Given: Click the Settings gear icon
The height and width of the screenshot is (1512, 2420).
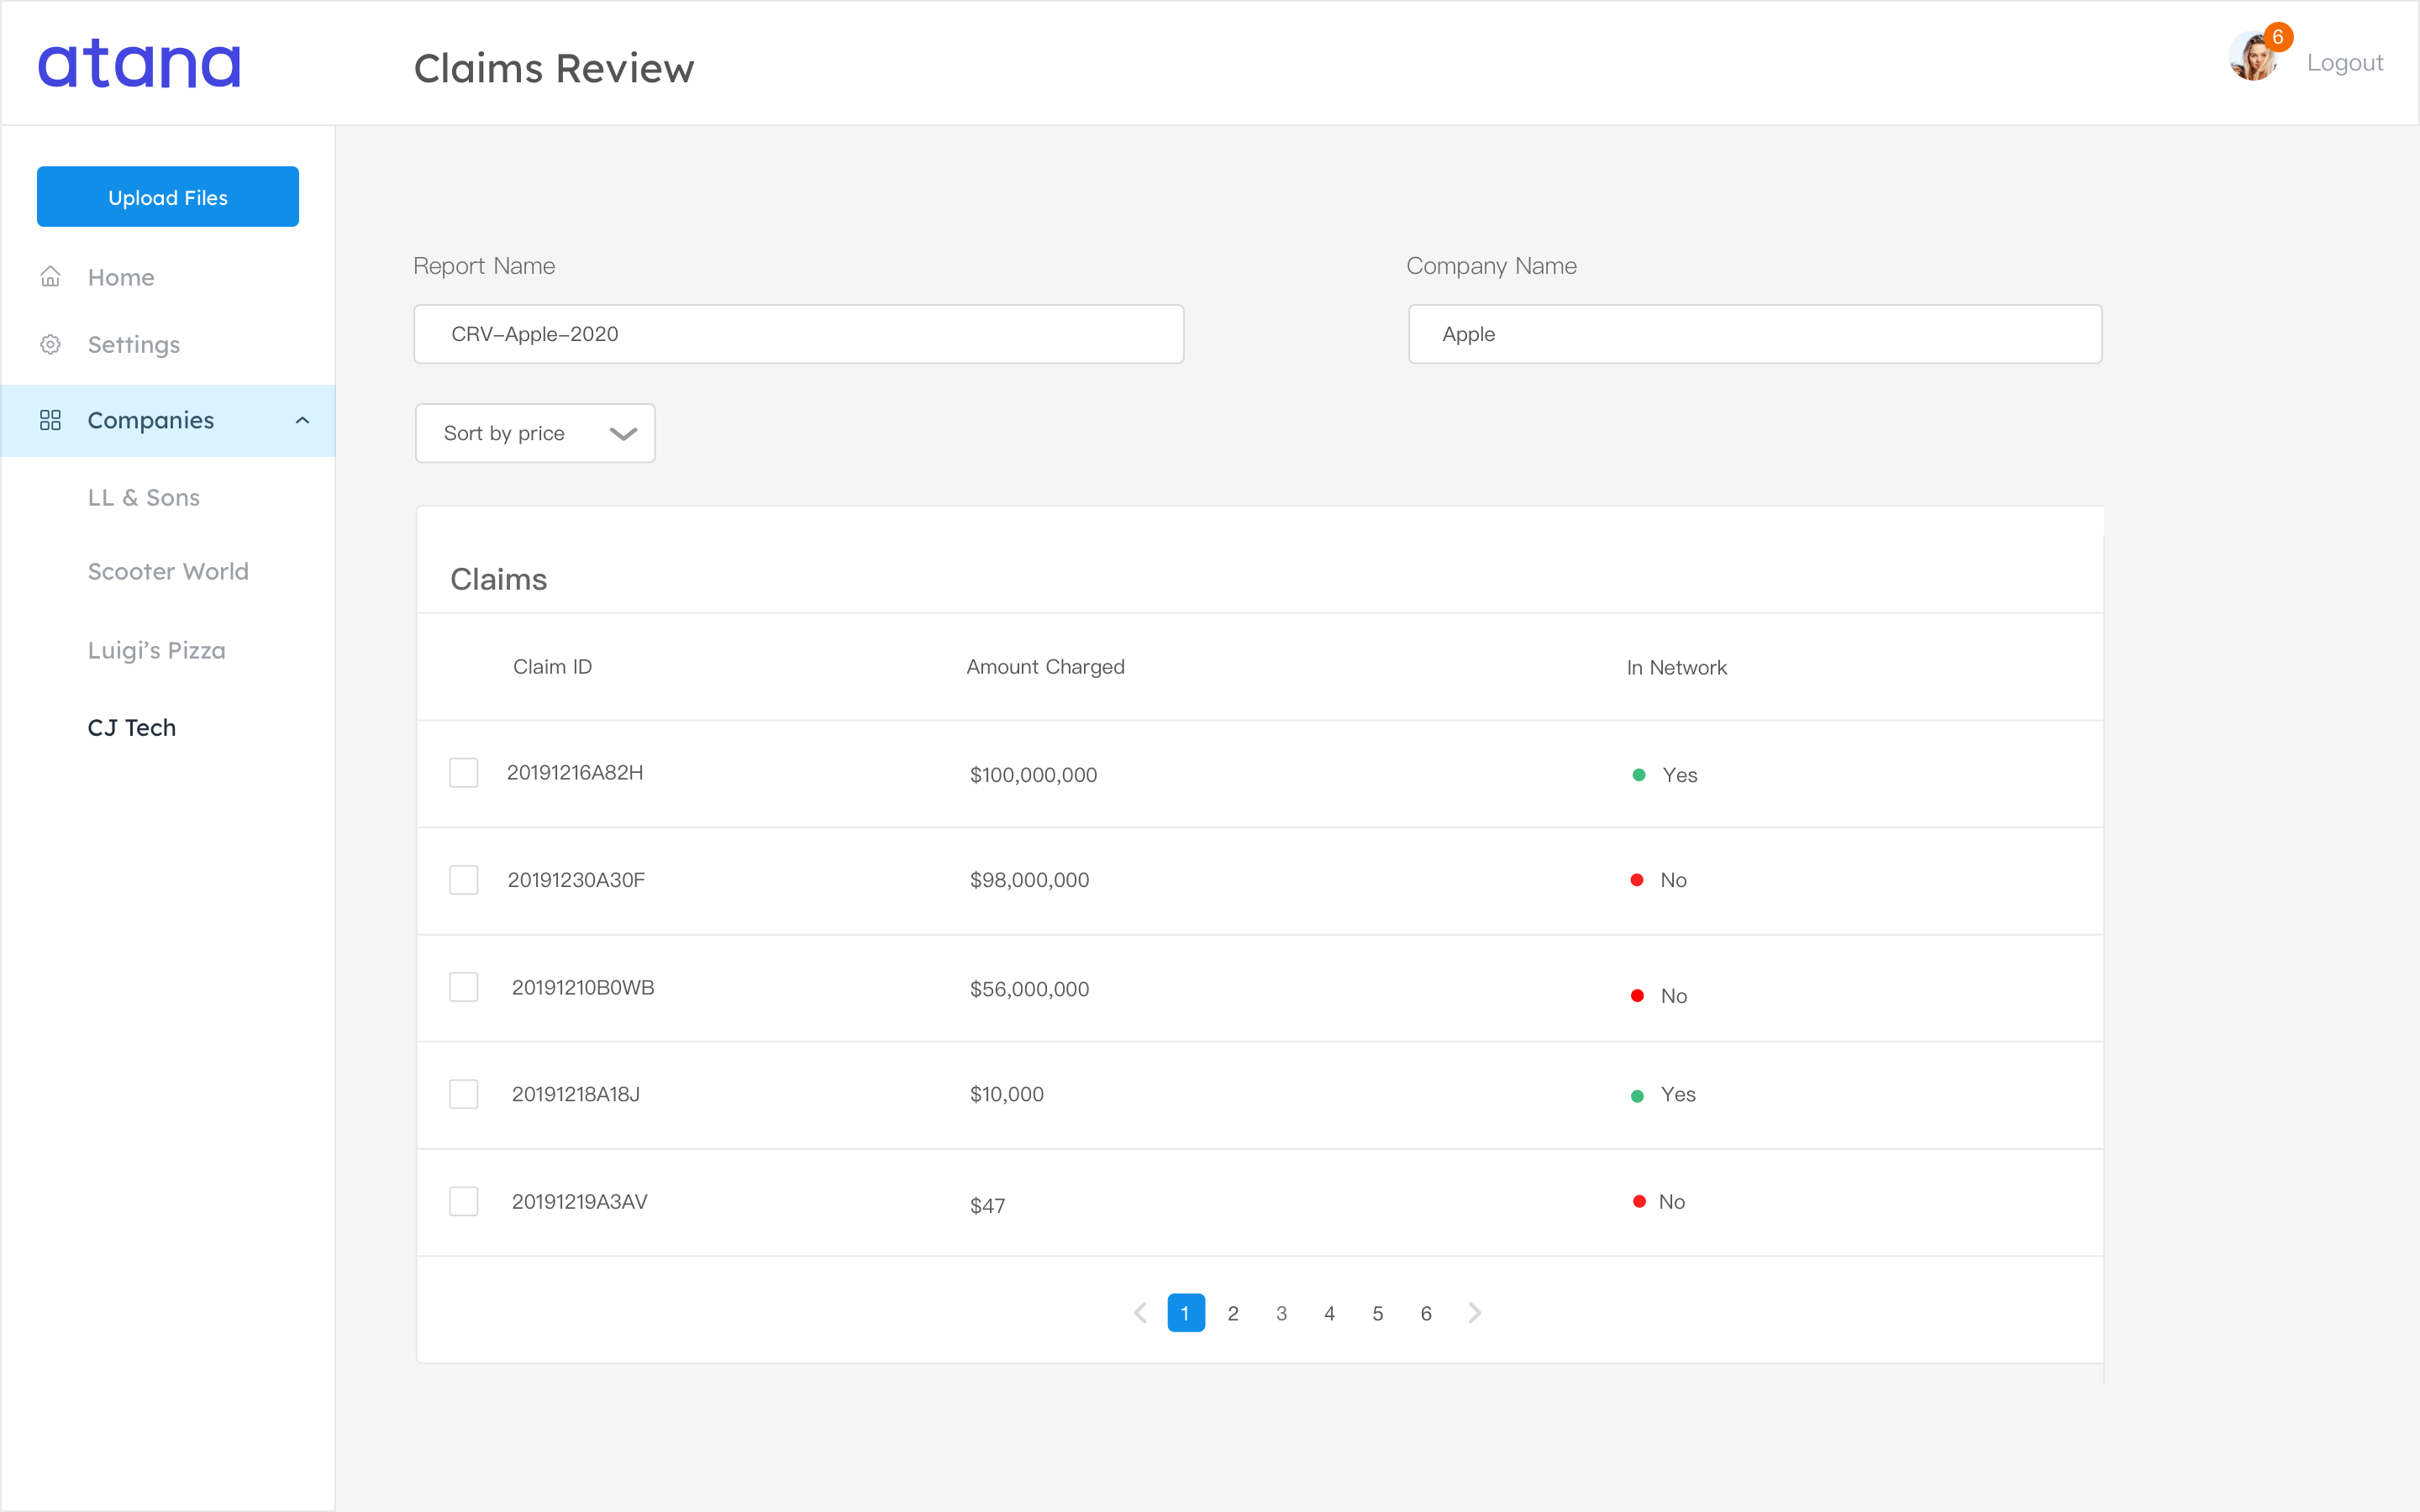Looking at the screenshot, I should click(x=50, y=344).
